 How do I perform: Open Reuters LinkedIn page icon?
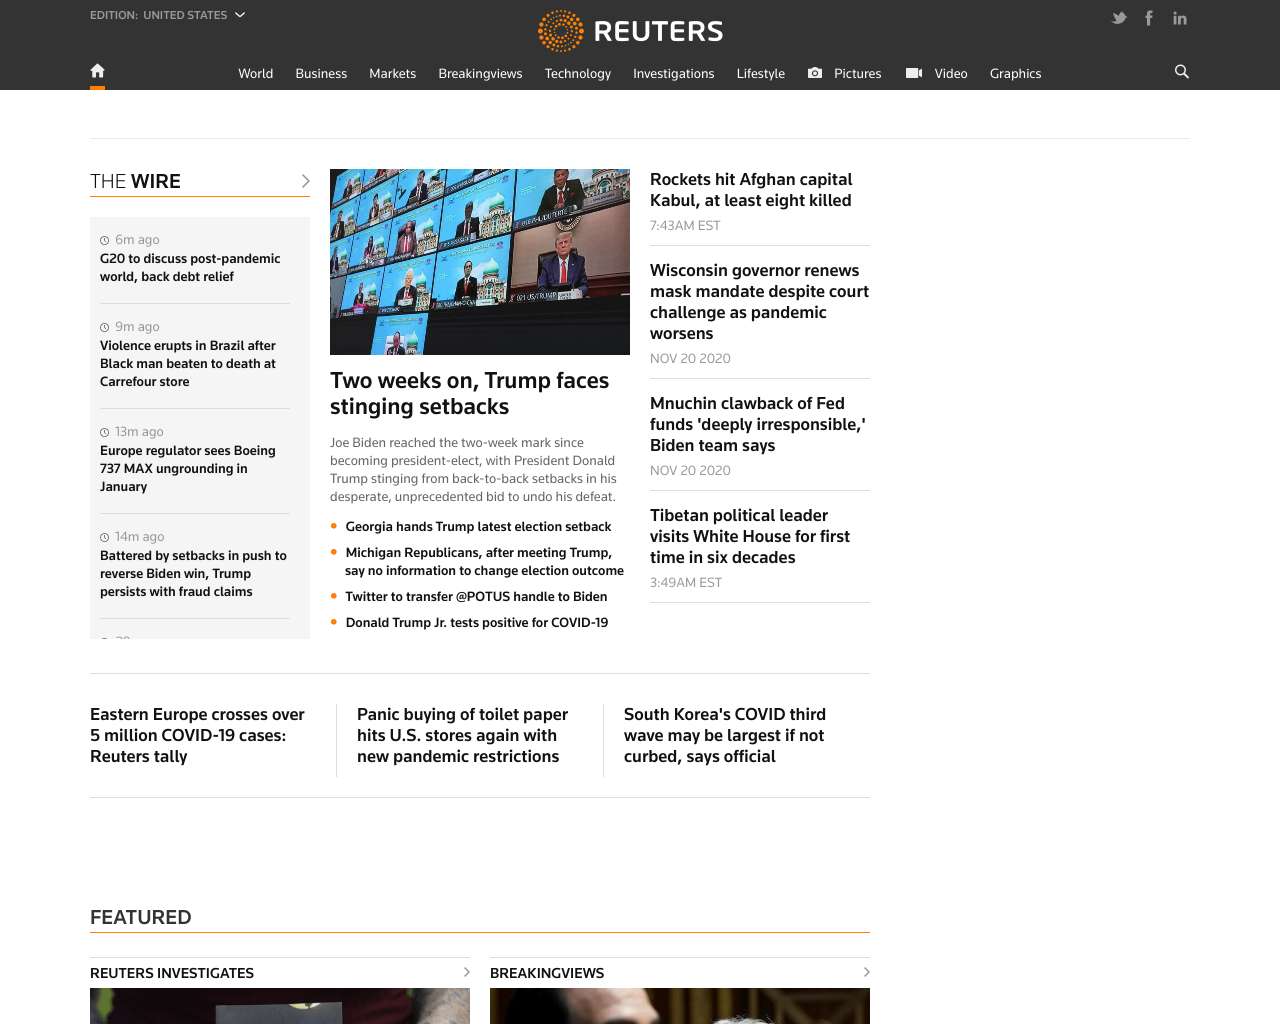click(x=1180, y=18)
